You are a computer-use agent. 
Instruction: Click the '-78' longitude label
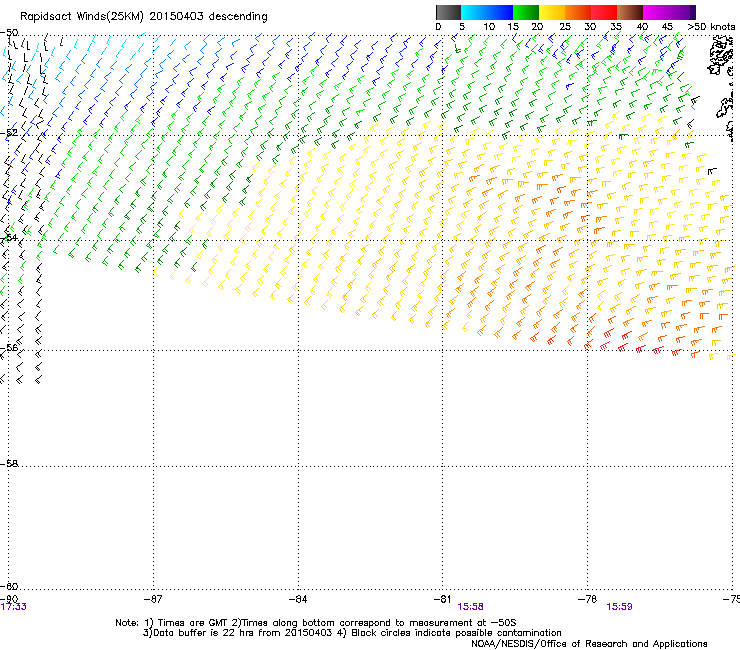[587, 599]
